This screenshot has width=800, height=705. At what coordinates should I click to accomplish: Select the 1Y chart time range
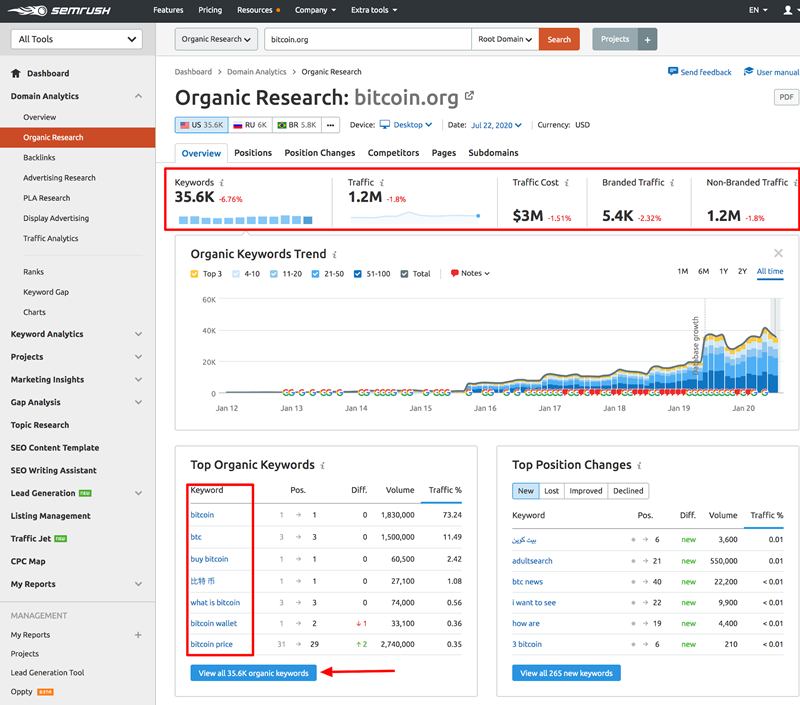tap(723, 271)
